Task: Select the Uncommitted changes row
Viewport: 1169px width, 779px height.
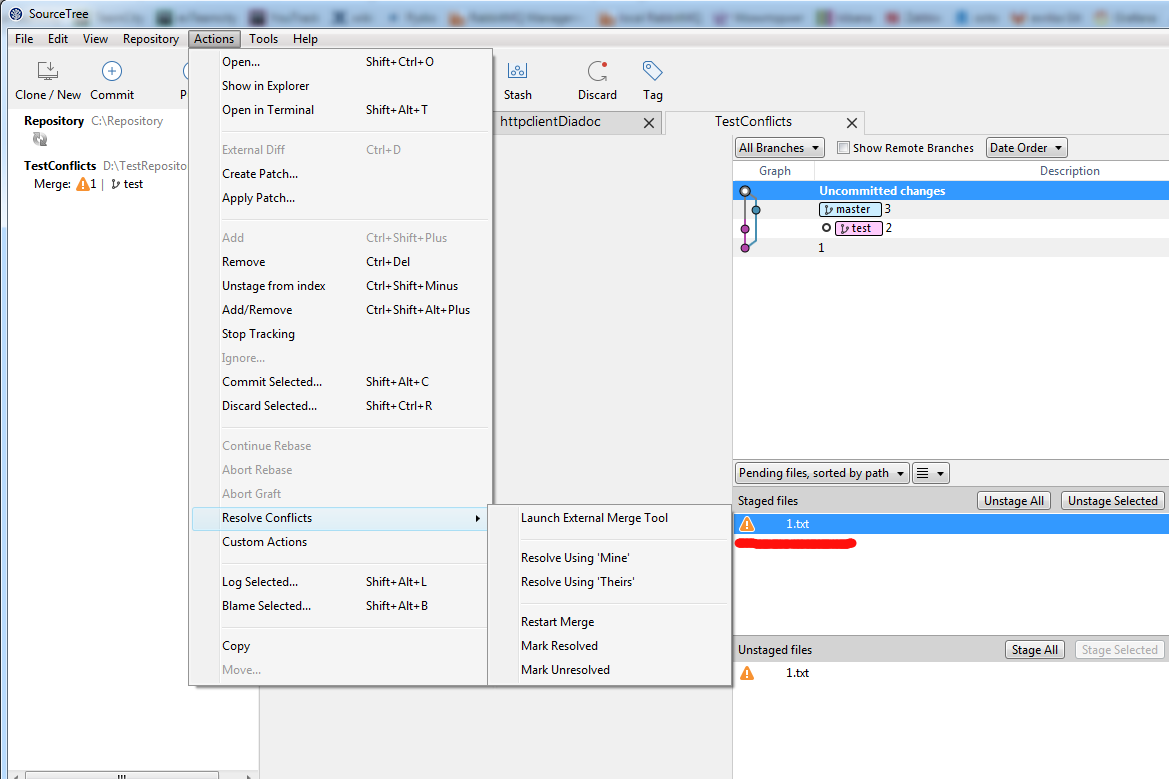Action: click(951, 191)
